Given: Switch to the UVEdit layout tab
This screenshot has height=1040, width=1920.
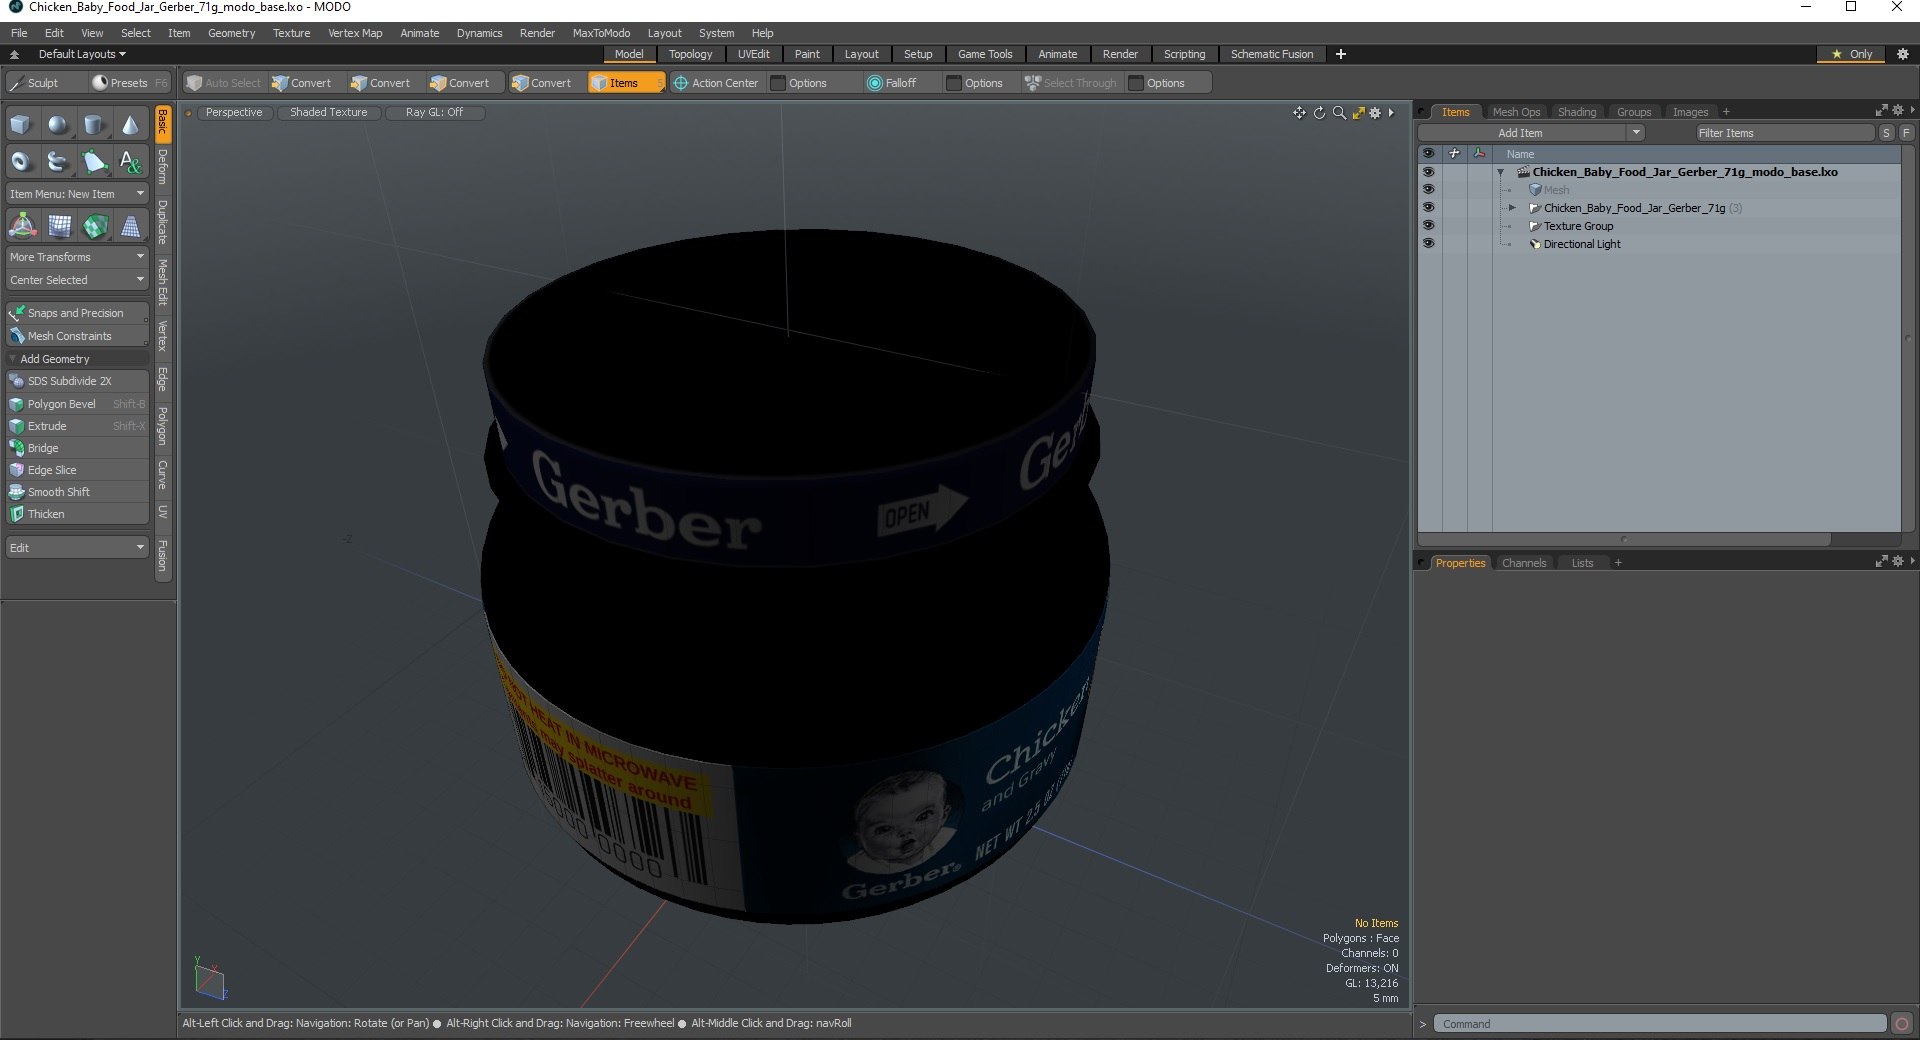Looking at the screenshot, I should click(754, 54).
